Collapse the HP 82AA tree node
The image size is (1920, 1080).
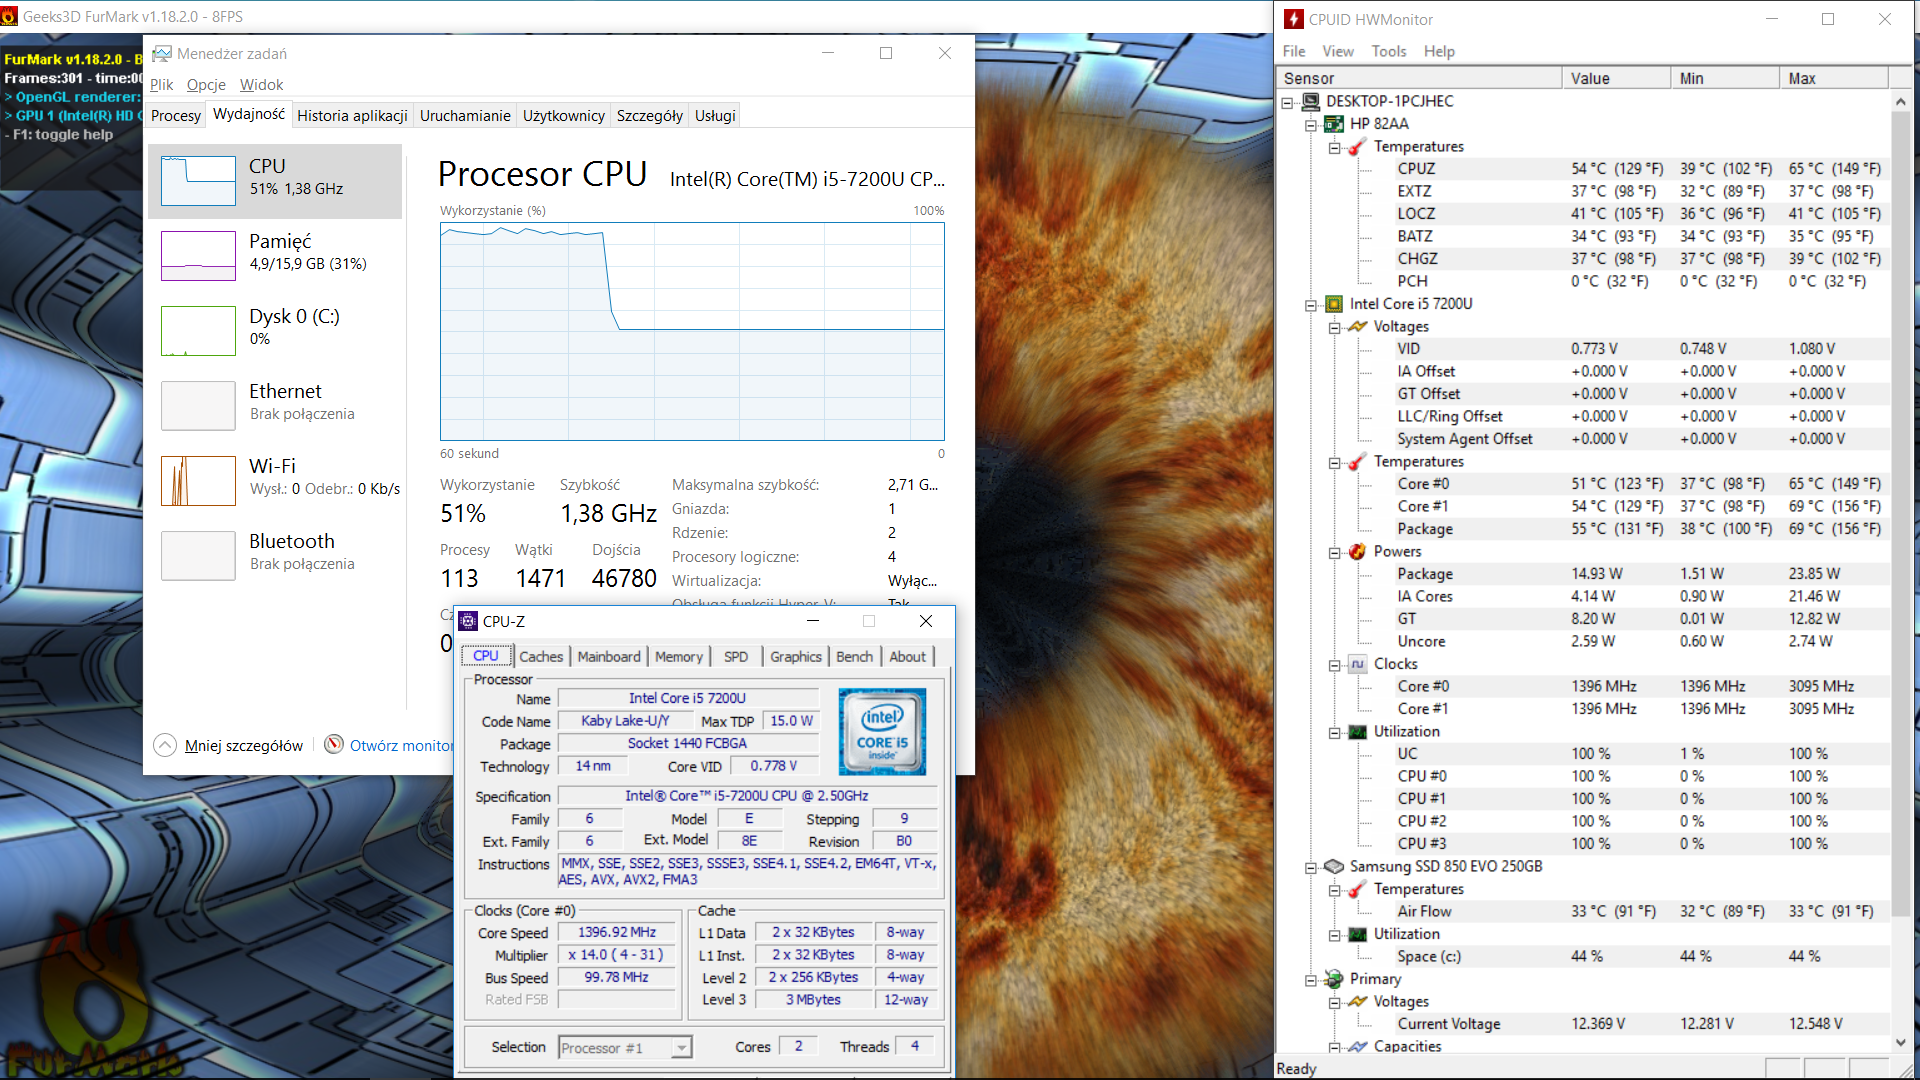pos(1311,125)
